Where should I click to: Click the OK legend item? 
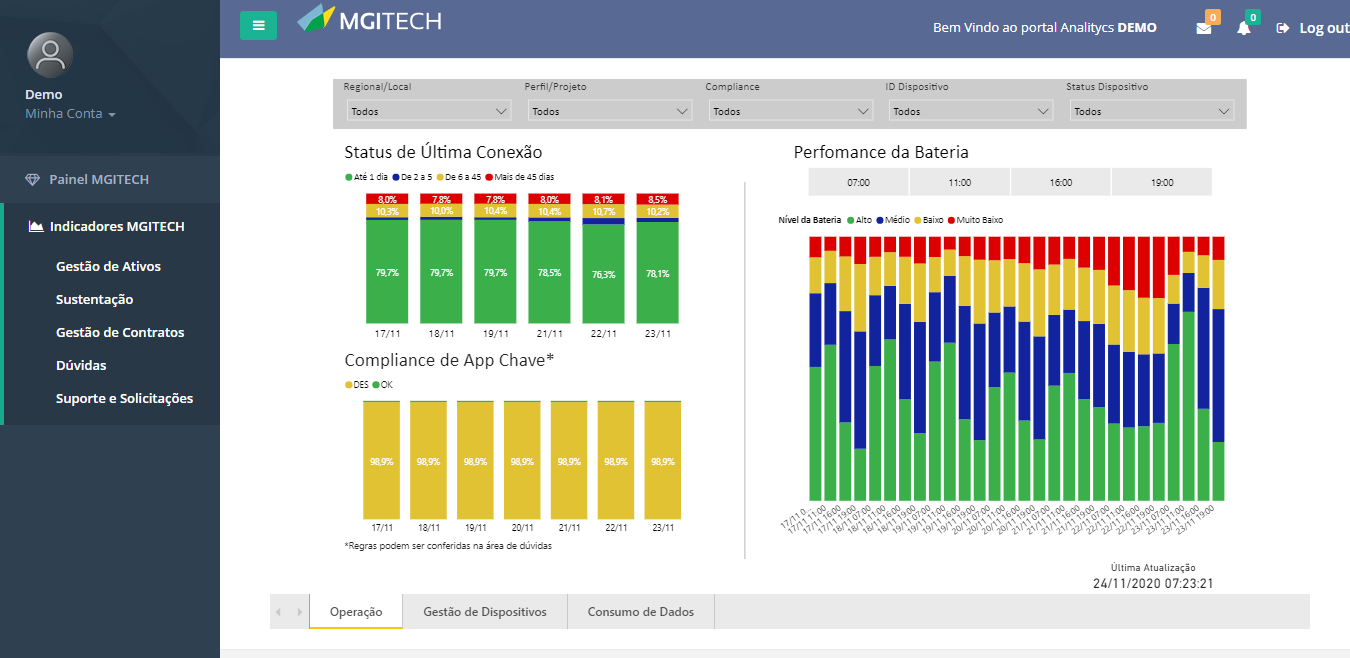tap(383, 385)
